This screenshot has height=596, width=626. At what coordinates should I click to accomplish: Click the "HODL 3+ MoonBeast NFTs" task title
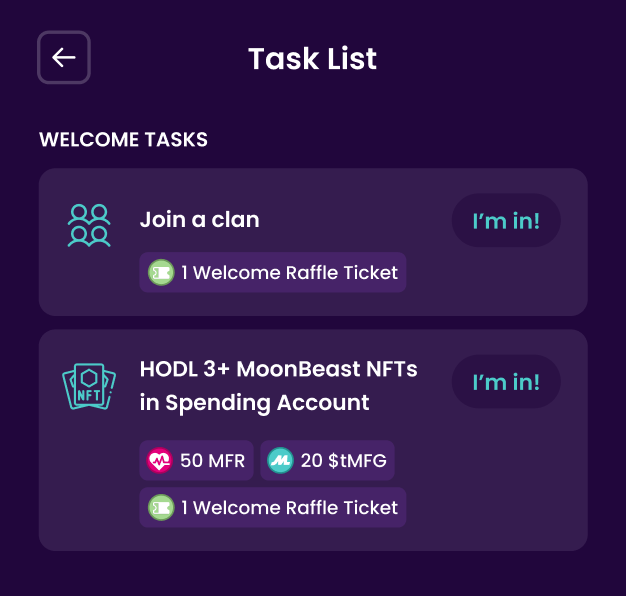point(279,369)
